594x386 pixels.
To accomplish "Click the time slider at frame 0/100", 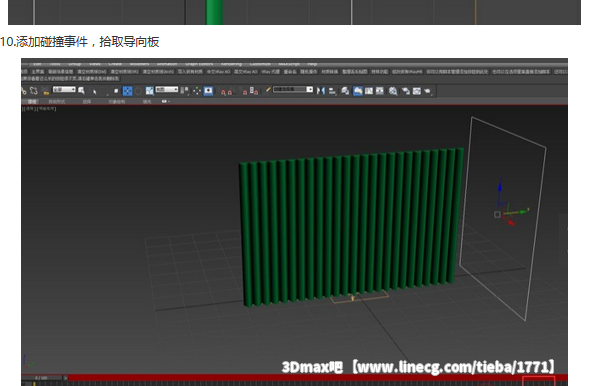I will [41, 378].
